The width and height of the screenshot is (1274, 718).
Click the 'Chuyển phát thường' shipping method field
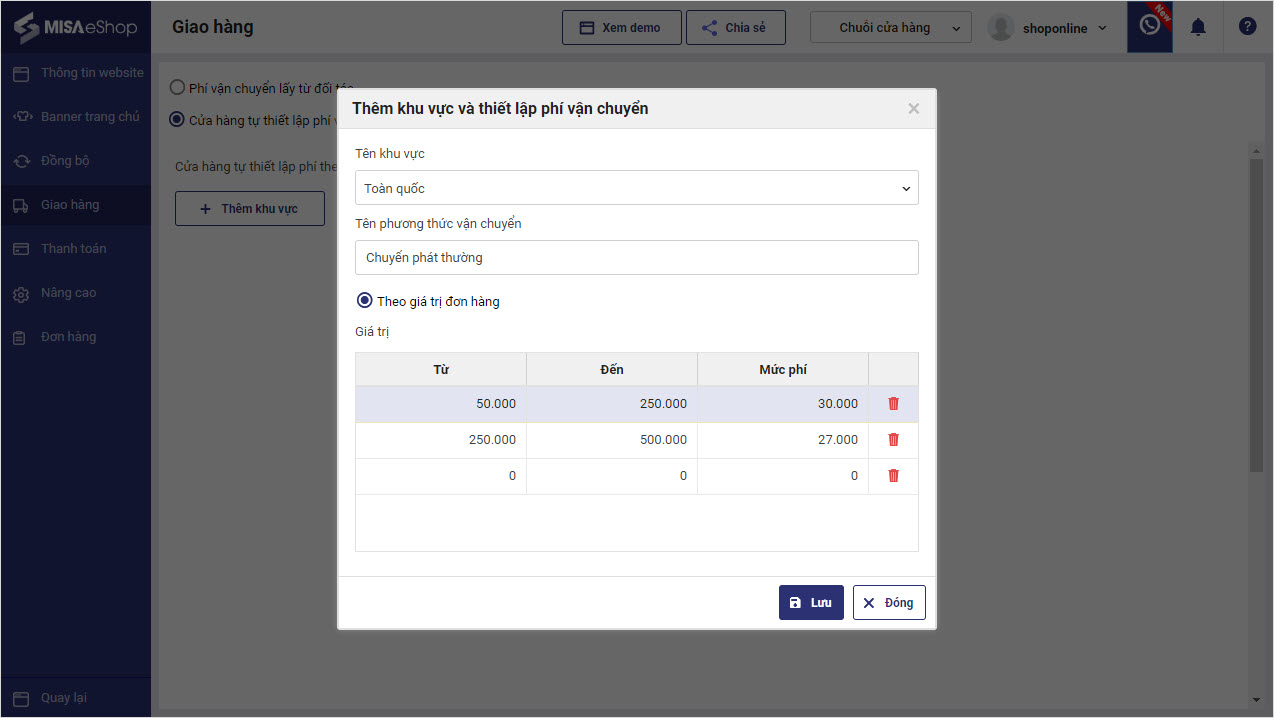click(x=636, y=258)
